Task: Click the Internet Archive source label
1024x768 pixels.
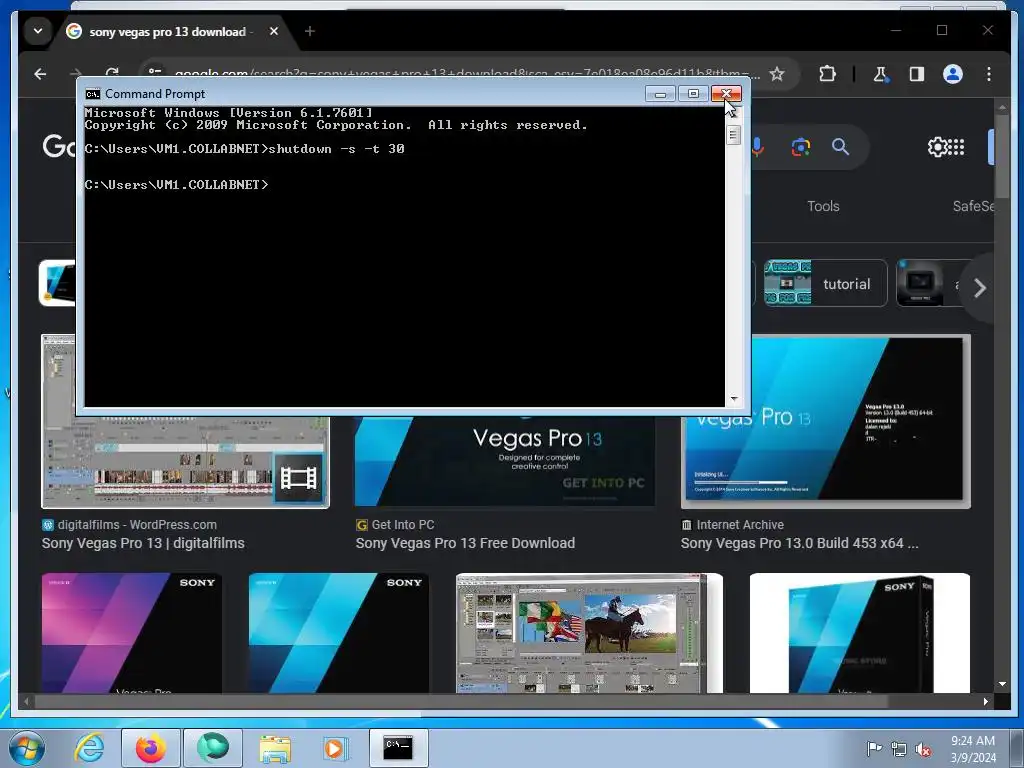Action: (x=739, y=525)
